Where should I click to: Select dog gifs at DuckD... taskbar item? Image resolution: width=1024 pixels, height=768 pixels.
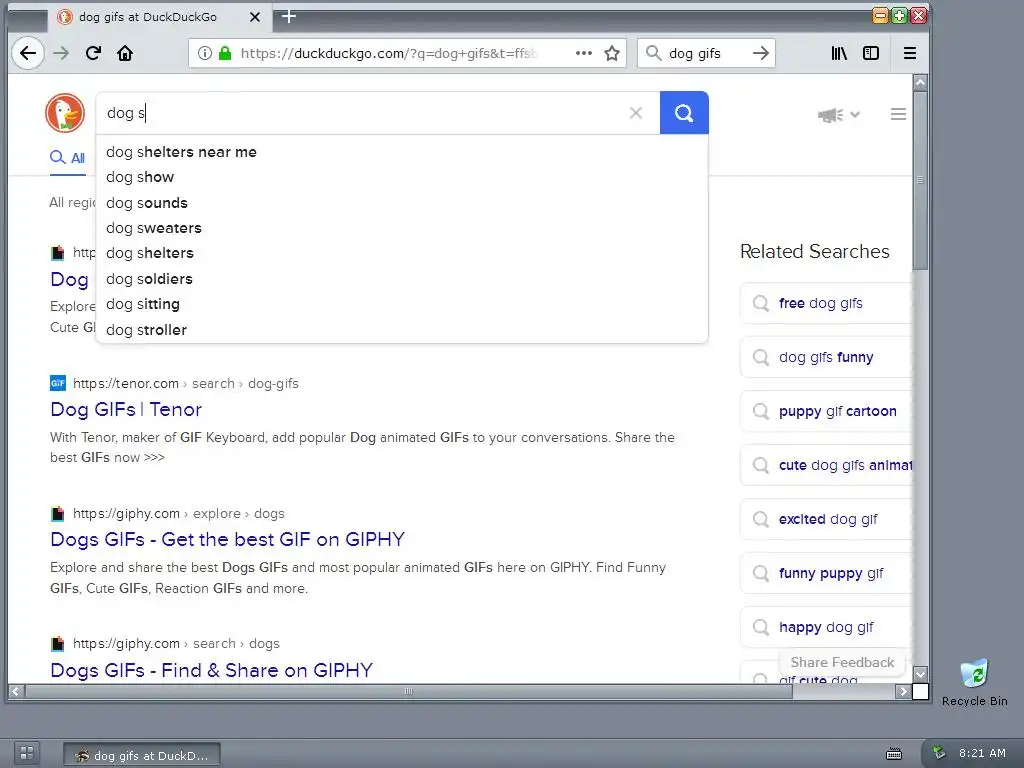click(x=142, y=755)
